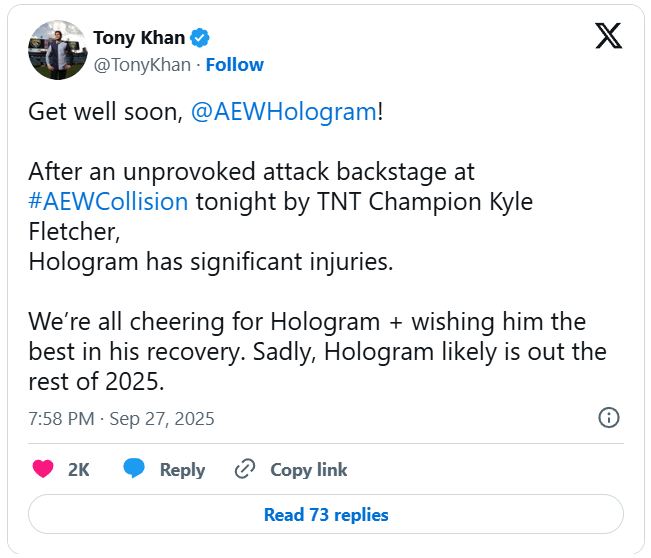
Task: Click the heart like icon
Action: click(x=44, y=469)
